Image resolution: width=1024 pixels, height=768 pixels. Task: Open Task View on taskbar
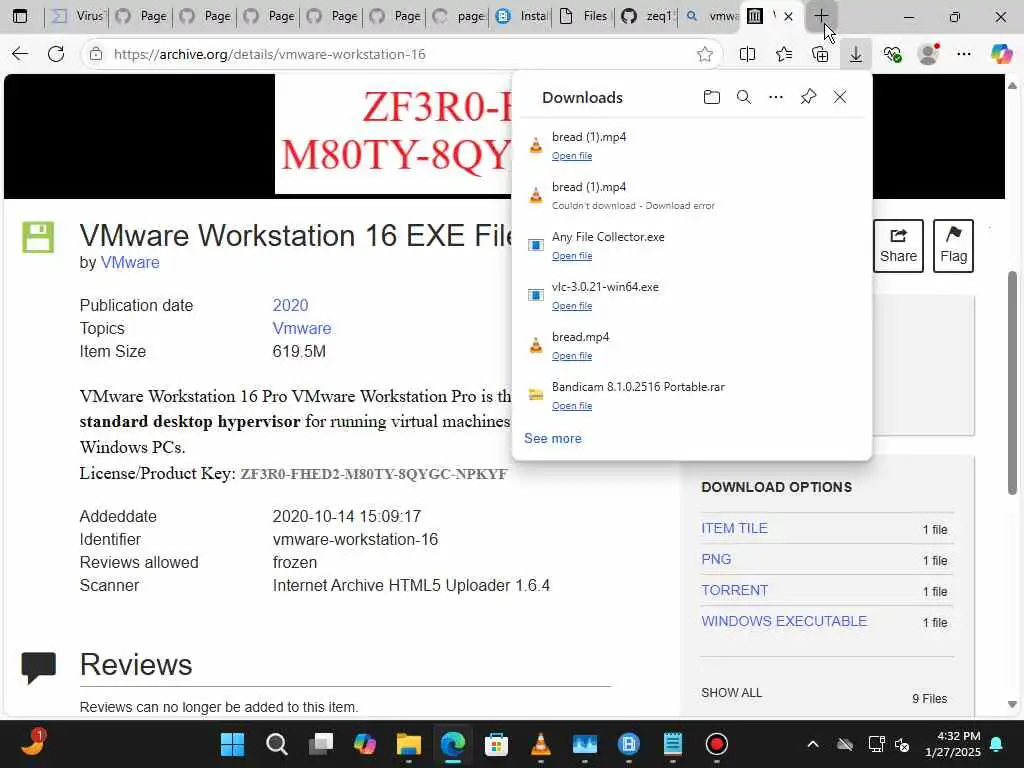click(321, 744)
